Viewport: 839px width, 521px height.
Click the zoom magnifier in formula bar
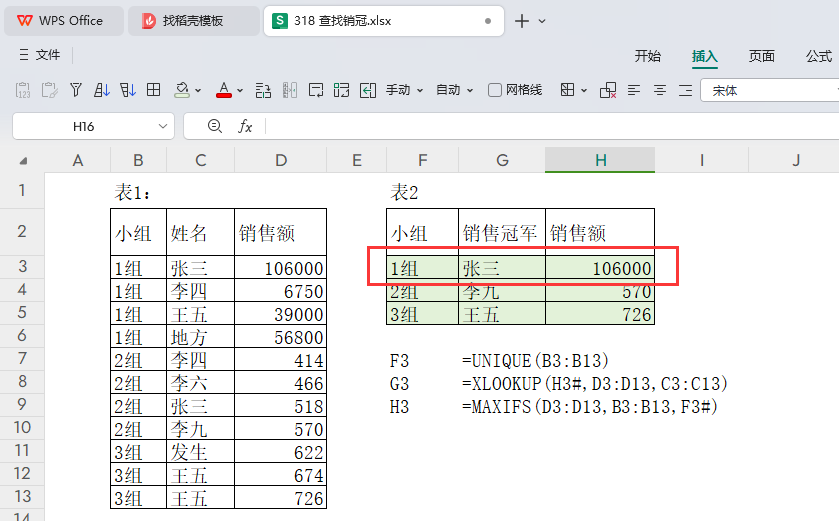(215, 126)
